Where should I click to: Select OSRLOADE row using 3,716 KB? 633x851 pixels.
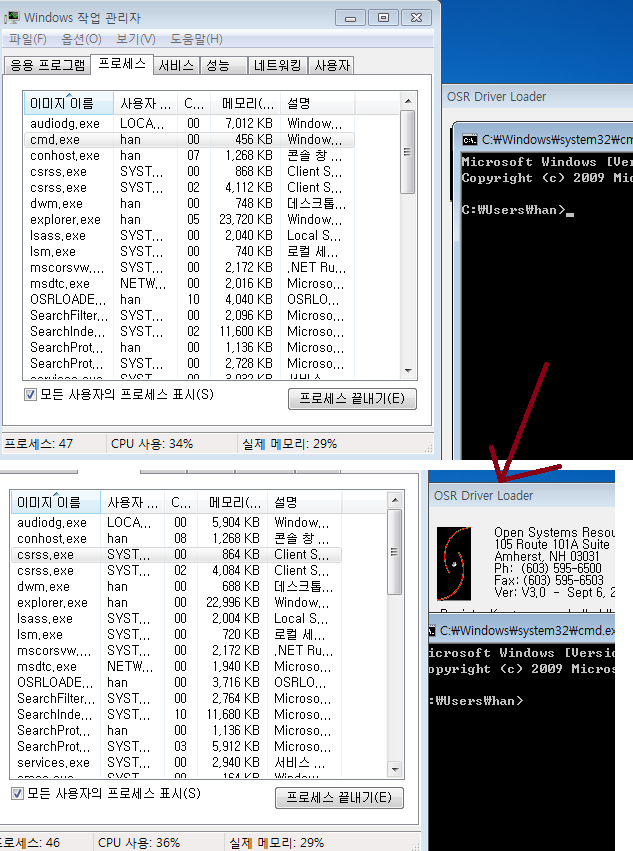(x=176, y=682)
